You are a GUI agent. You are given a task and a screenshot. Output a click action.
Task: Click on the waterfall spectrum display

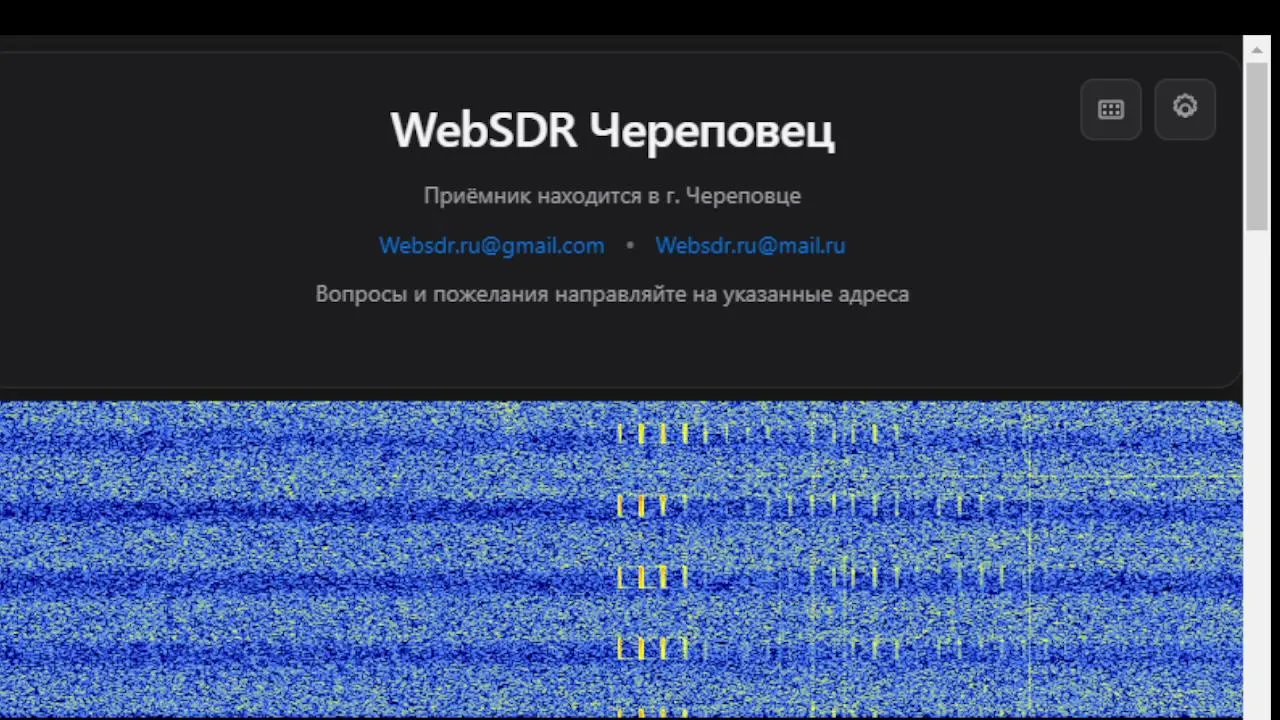[x=621, y=560]
